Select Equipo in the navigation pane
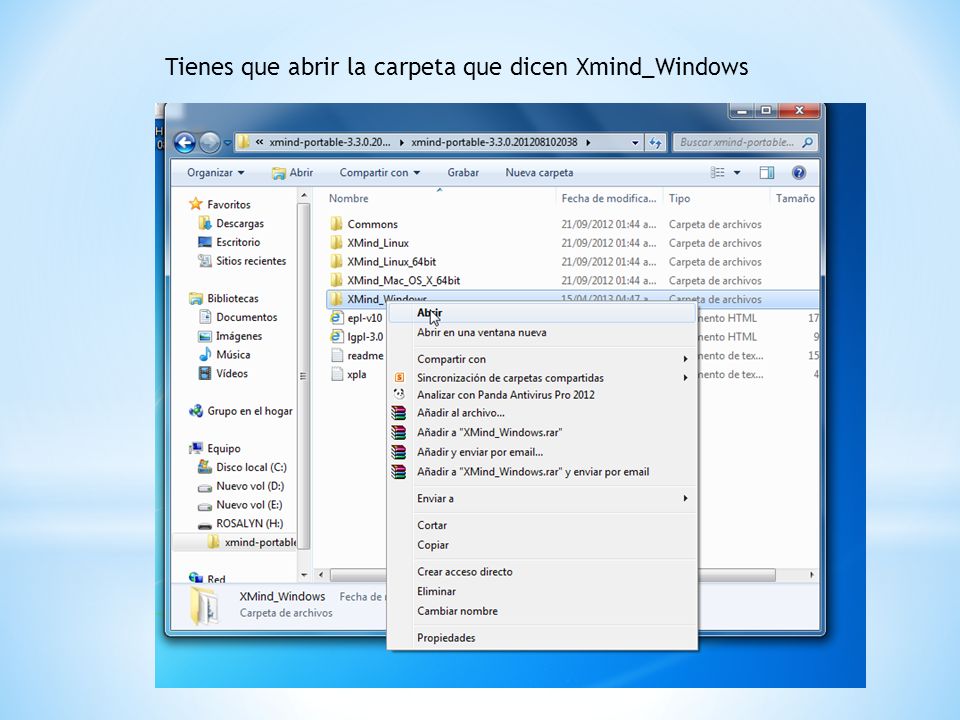 click(215, 449)
